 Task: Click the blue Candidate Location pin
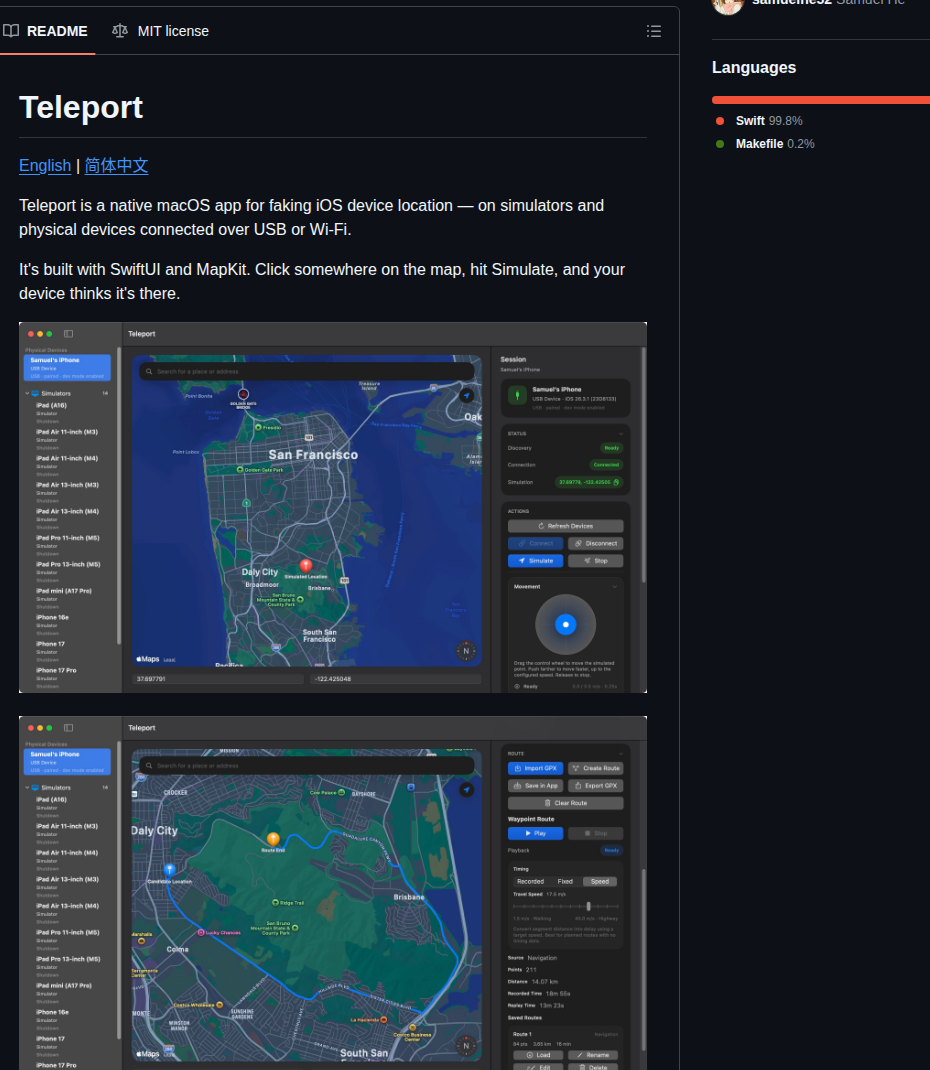(170, 869)
